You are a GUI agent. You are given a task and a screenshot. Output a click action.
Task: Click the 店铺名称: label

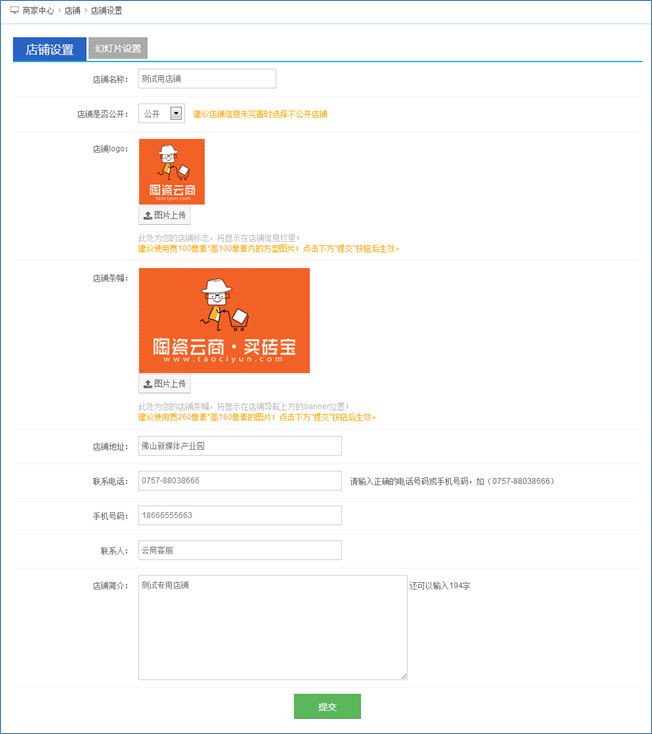110,80
